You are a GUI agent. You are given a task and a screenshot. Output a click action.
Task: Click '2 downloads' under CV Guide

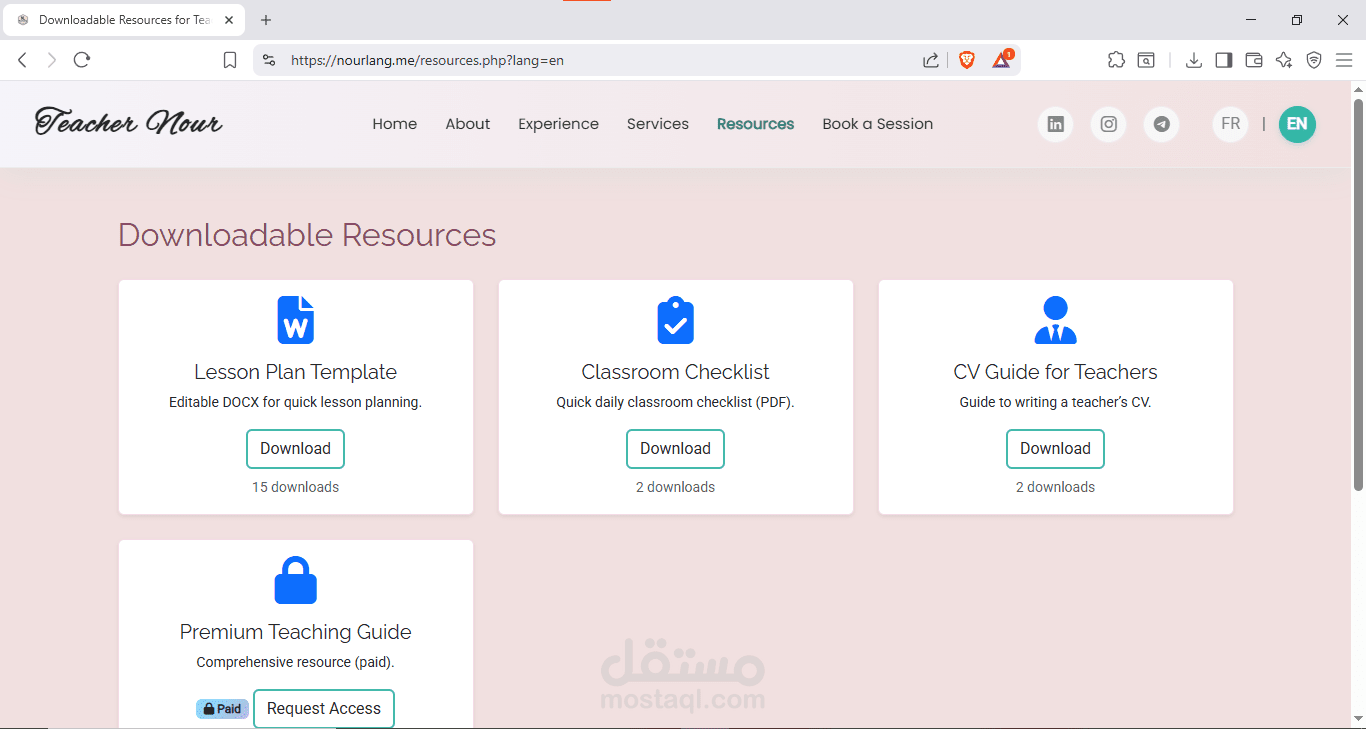coord(1055,487)
